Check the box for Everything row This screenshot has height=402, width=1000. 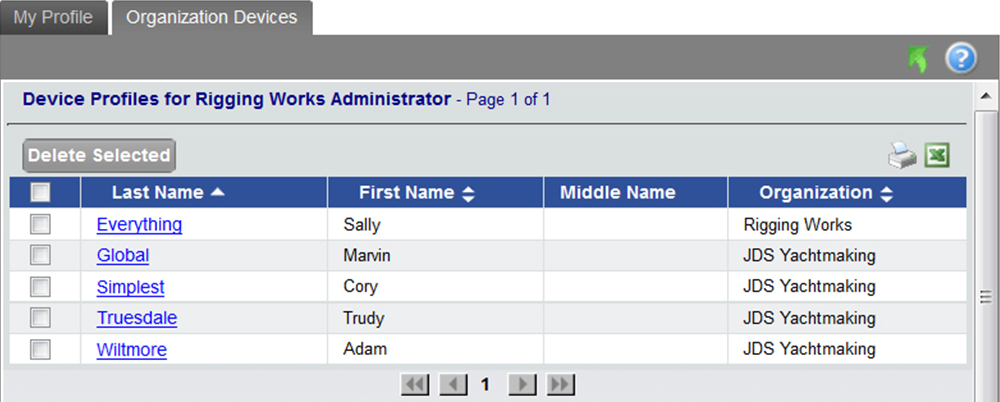pyautogui.click(x=41, y=224)
